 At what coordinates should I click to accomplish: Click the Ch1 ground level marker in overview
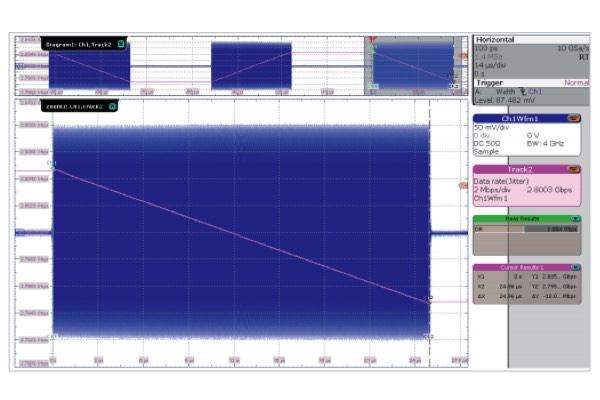click(20, 66)
